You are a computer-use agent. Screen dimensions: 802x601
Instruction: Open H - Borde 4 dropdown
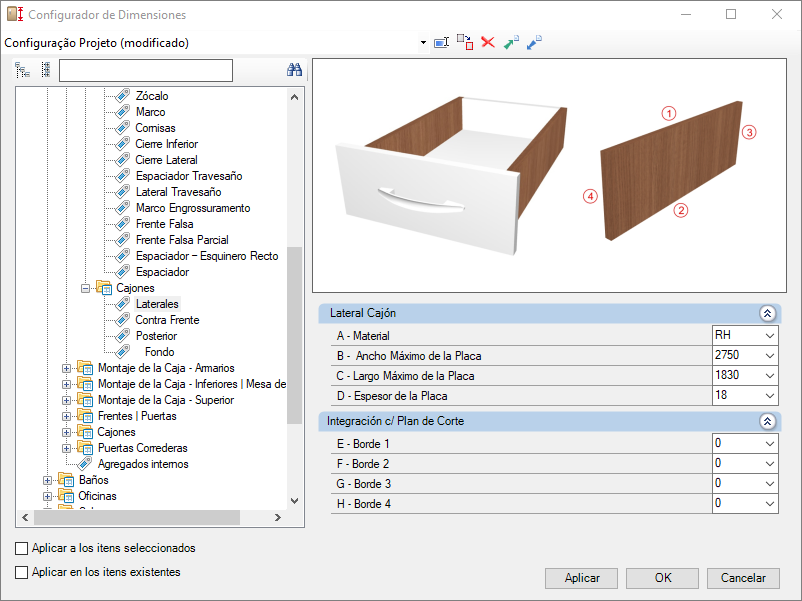769,504
